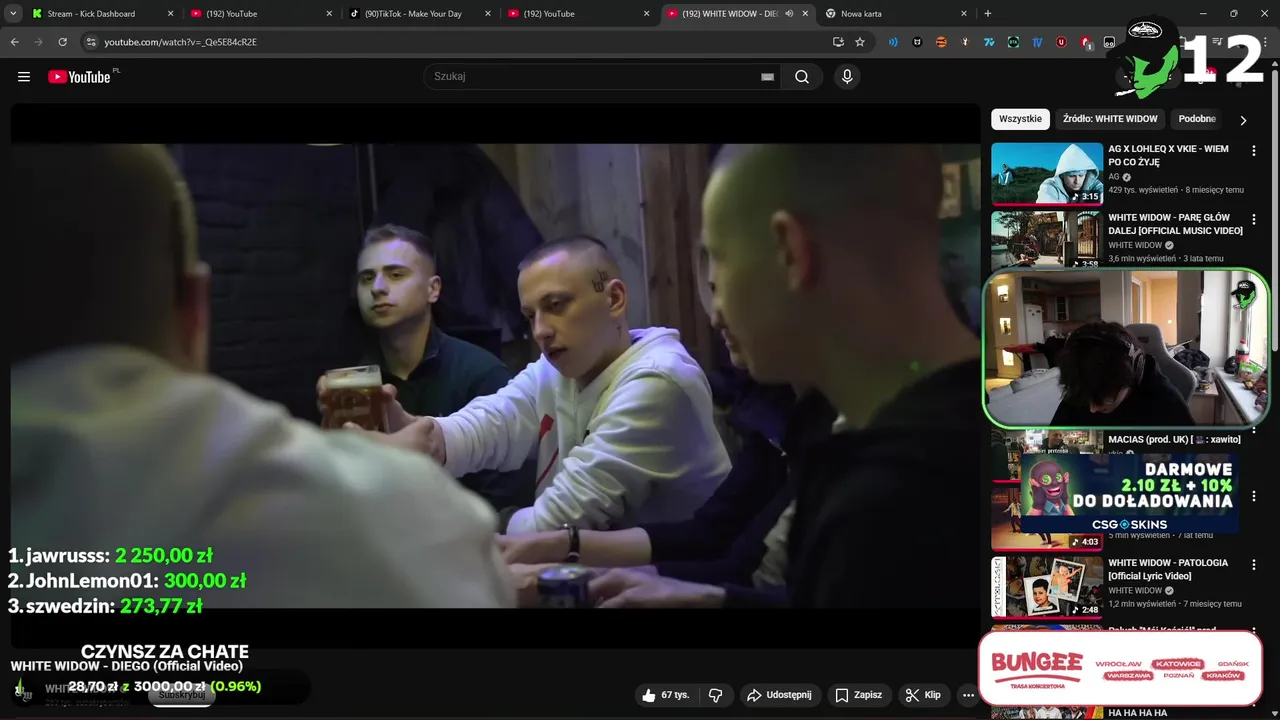Open Chrome three-dot menu

point(1263,42)
